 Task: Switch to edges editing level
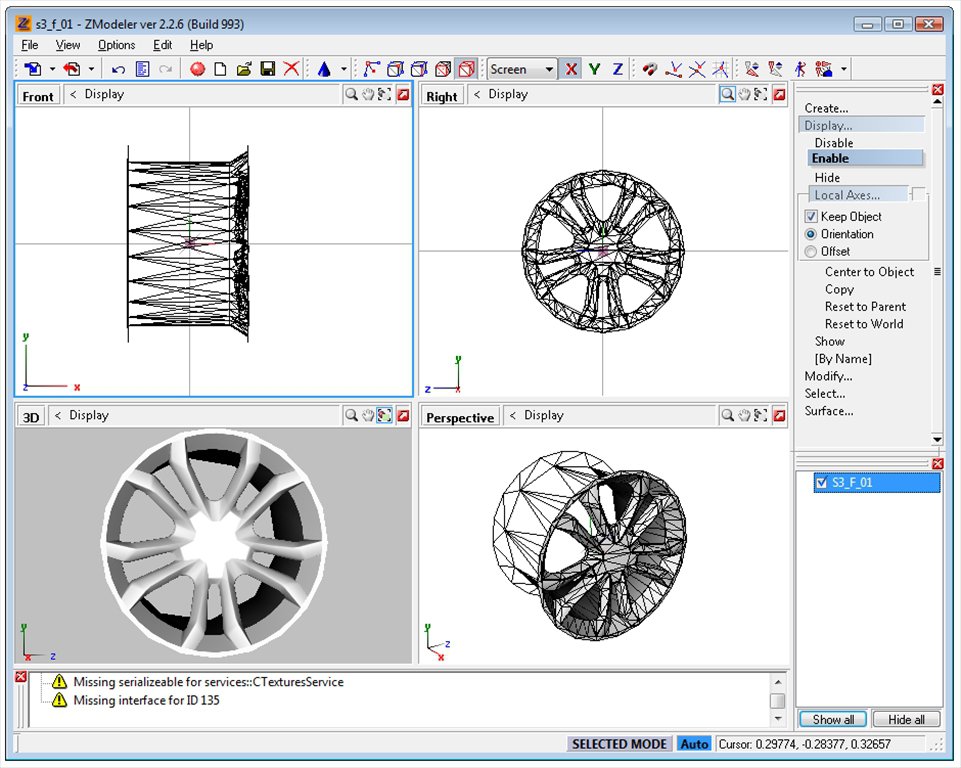[395, 69]
